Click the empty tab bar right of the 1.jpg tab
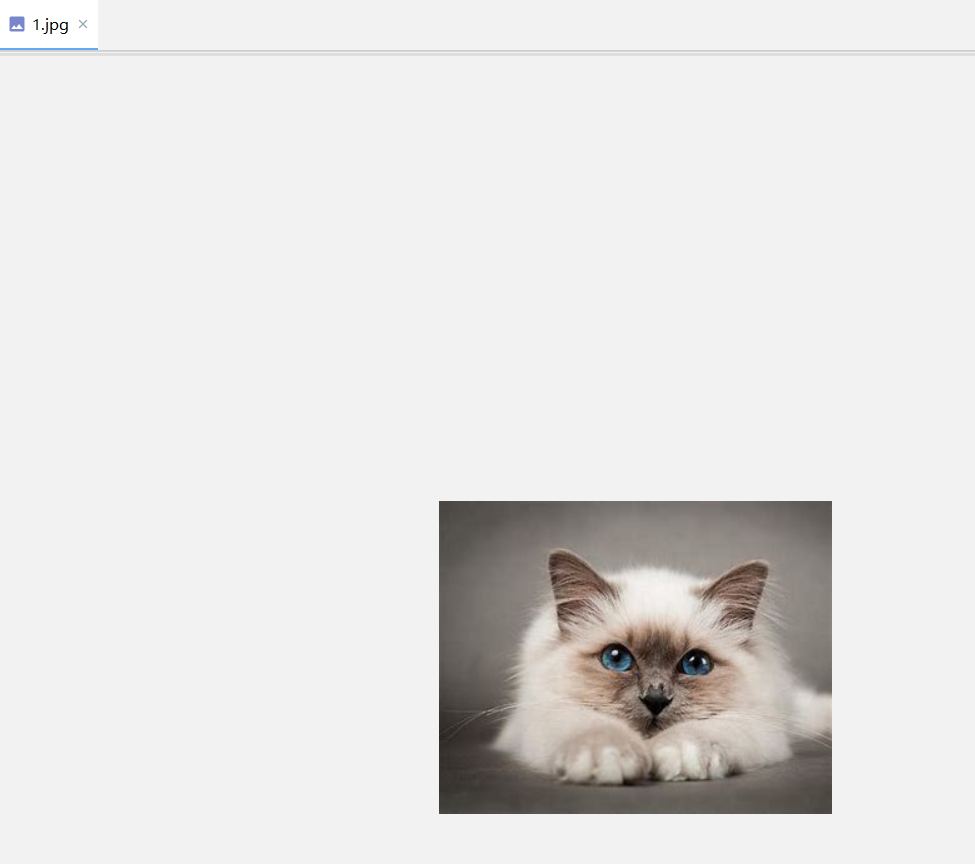The width and height of the screenshot is (975, 864). (x=500, y=25)
